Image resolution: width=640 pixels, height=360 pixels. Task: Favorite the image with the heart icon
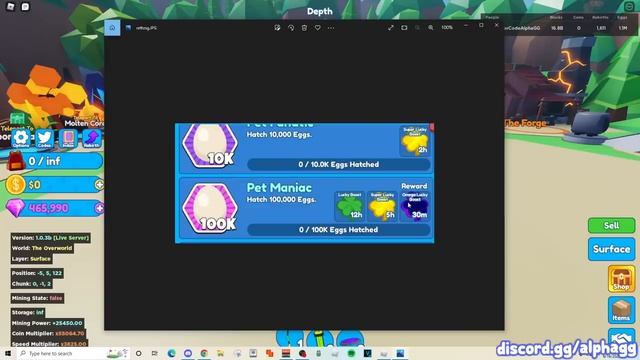tap(318, 28)
